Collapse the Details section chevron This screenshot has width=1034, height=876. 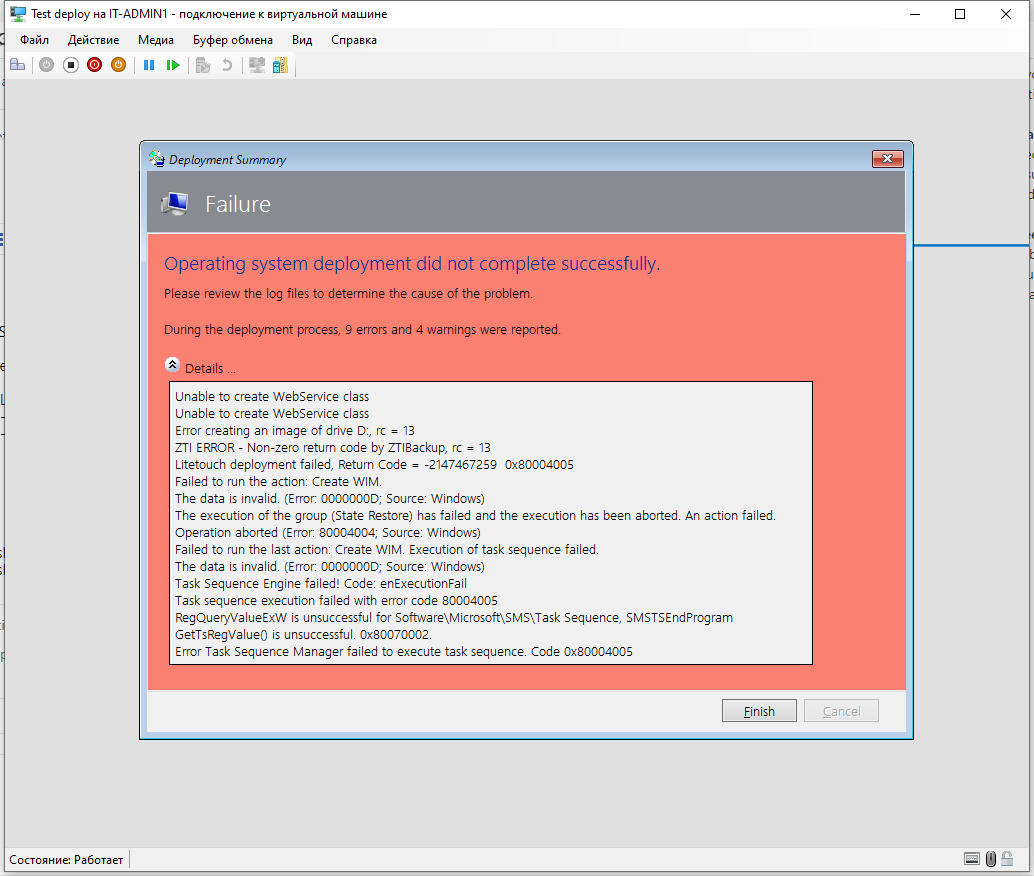pyautogui.click(x=172, y=365)
